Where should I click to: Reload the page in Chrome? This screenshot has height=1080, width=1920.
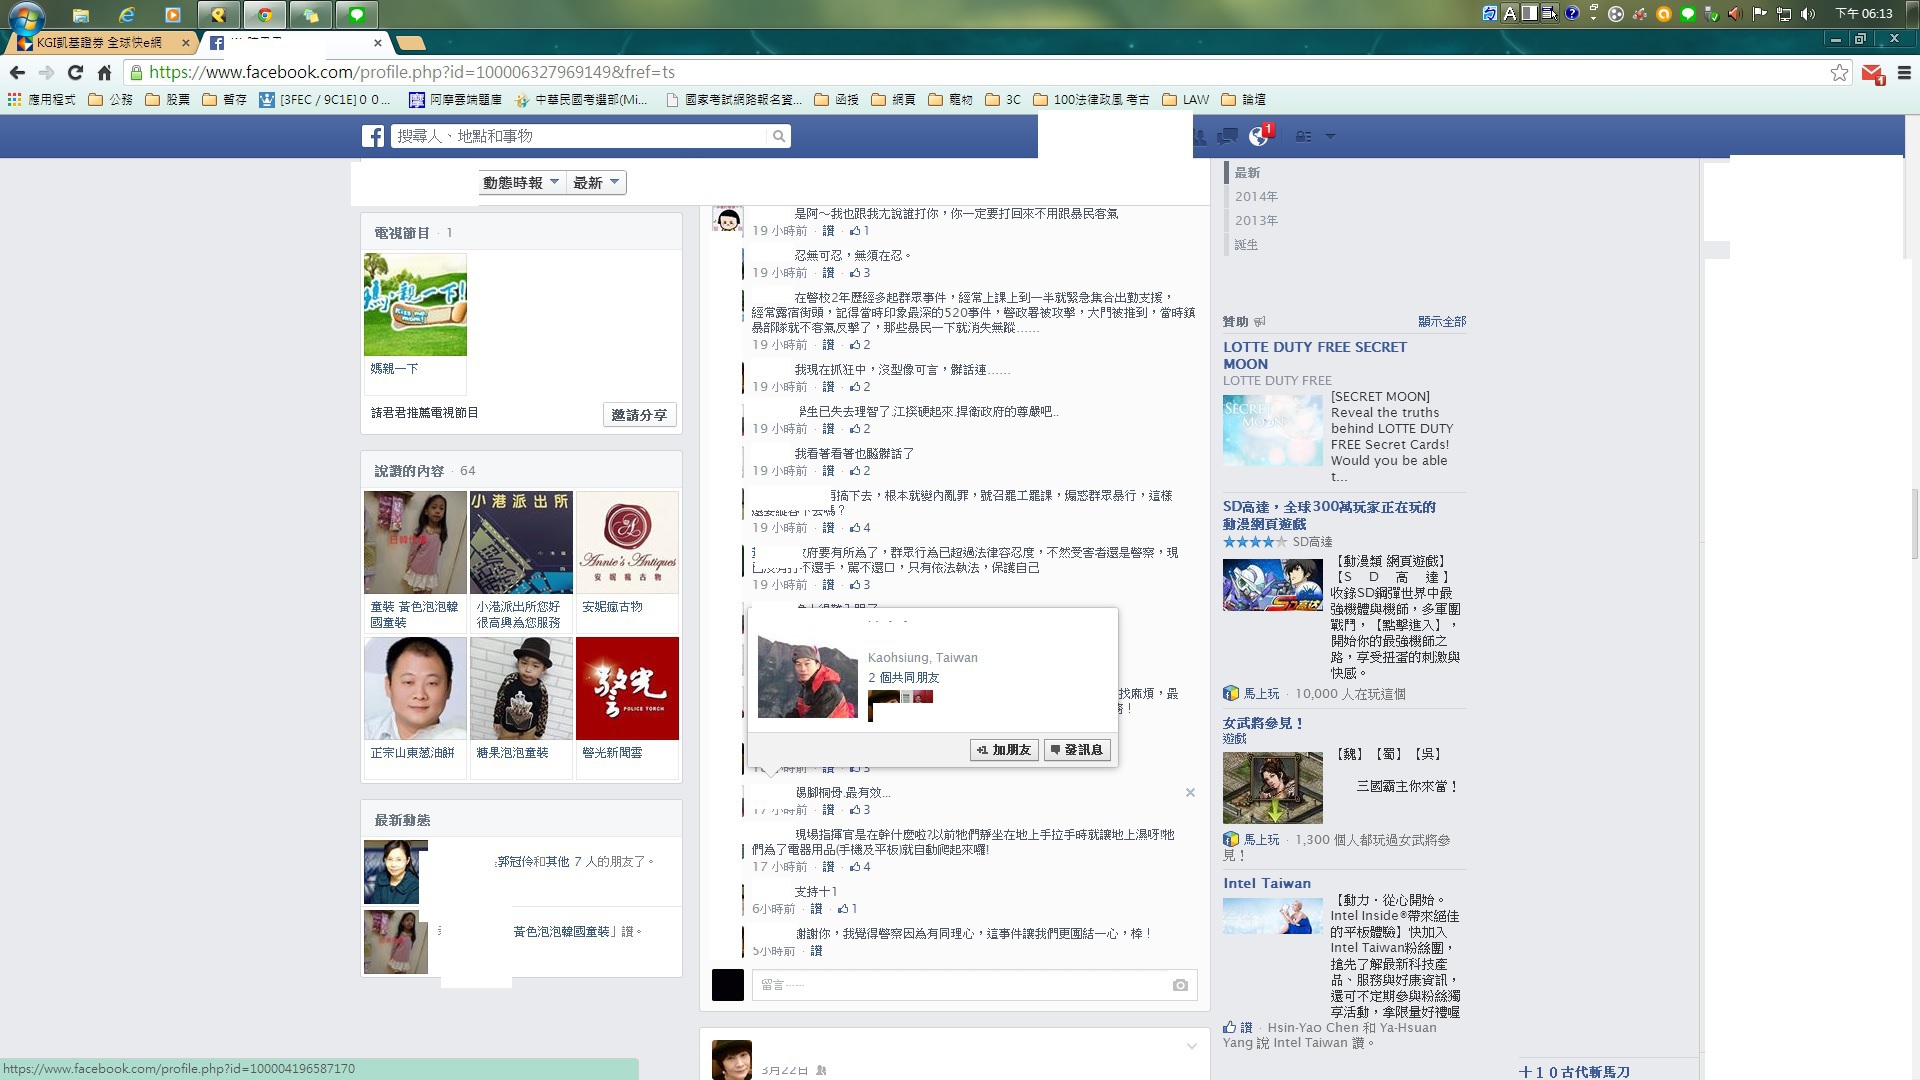[x=75, y=72]
